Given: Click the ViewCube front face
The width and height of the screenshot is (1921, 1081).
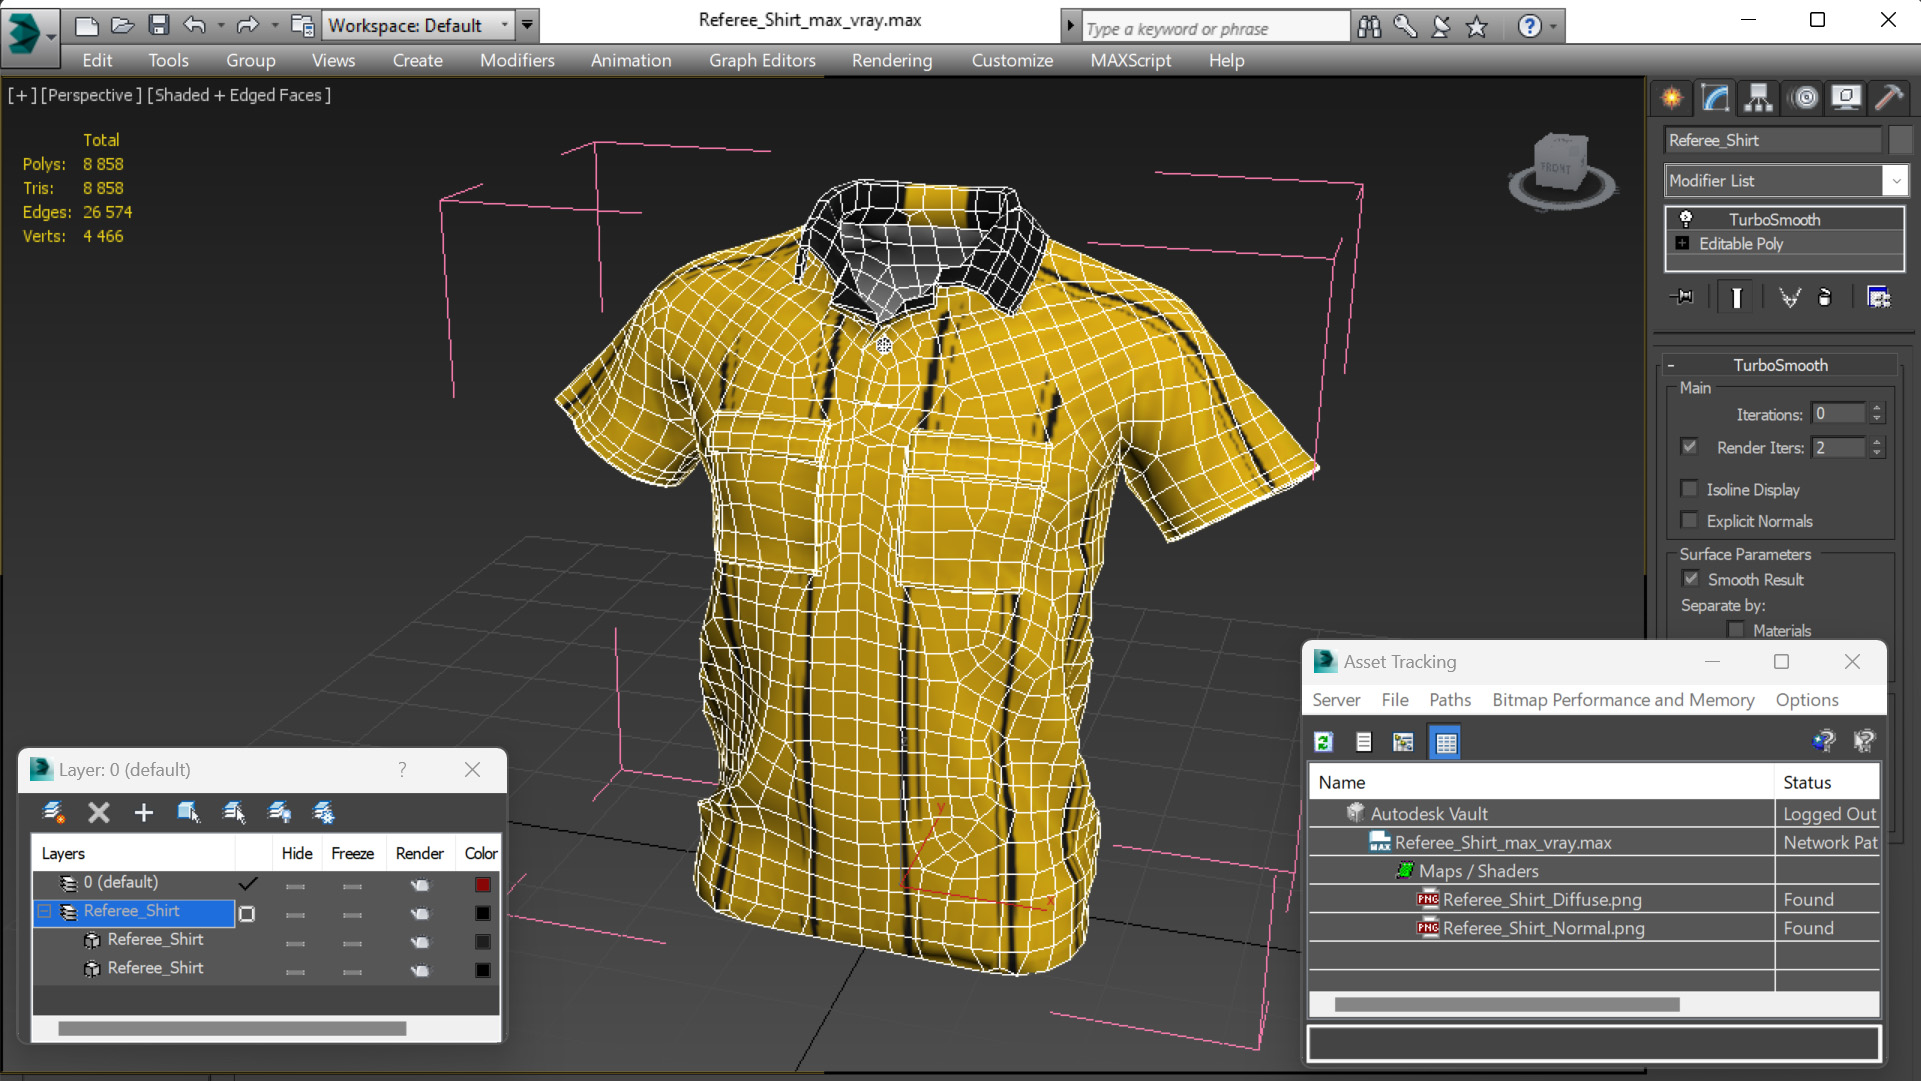Looking at the screenshot, I should 1556,167.
